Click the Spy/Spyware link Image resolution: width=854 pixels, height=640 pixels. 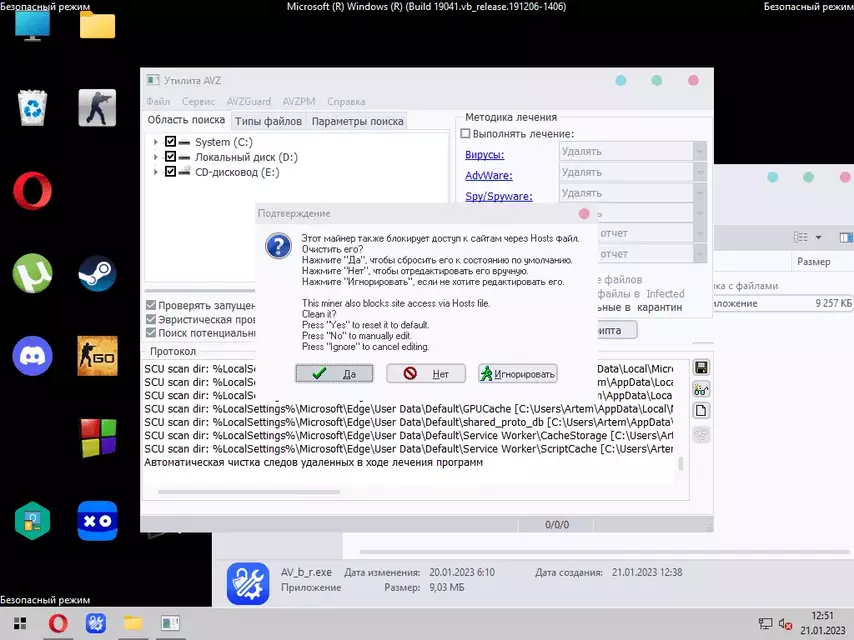click(x=498, y=196)
